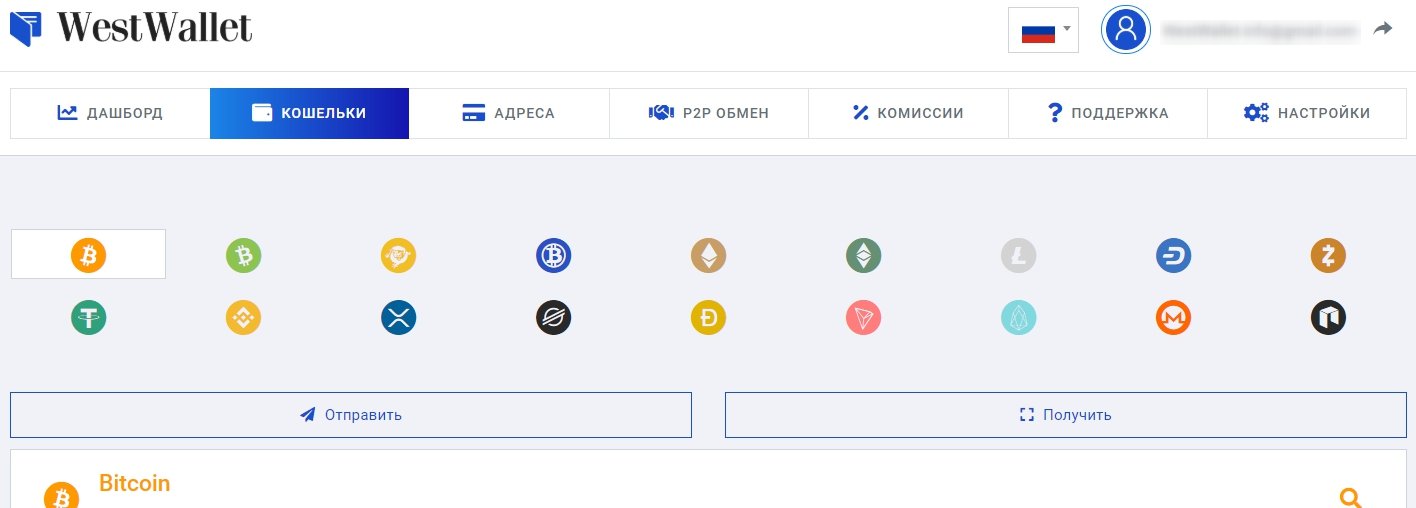Screen dimensions: 1416x508
Task: Select the orange Bitcoin coin icon
Action: (x=88, y=256)
